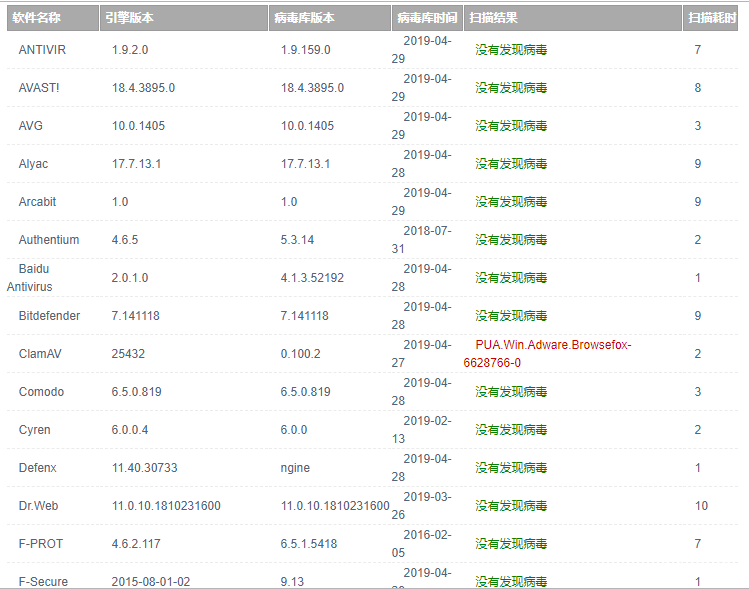Image resolution: width=749 pixels, height=589 pixels.
Task: Click the engine version 18.4.3895.0 for AVAST!
Action: [143, 88]
